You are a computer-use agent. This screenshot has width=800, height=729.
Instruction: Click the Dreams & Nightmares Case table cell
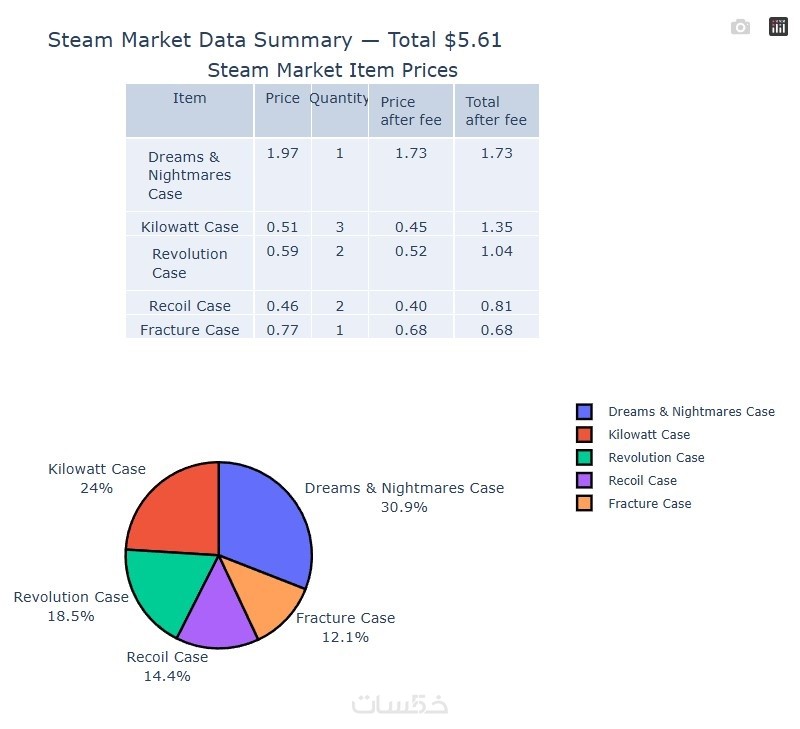click(x=189, y=175)
